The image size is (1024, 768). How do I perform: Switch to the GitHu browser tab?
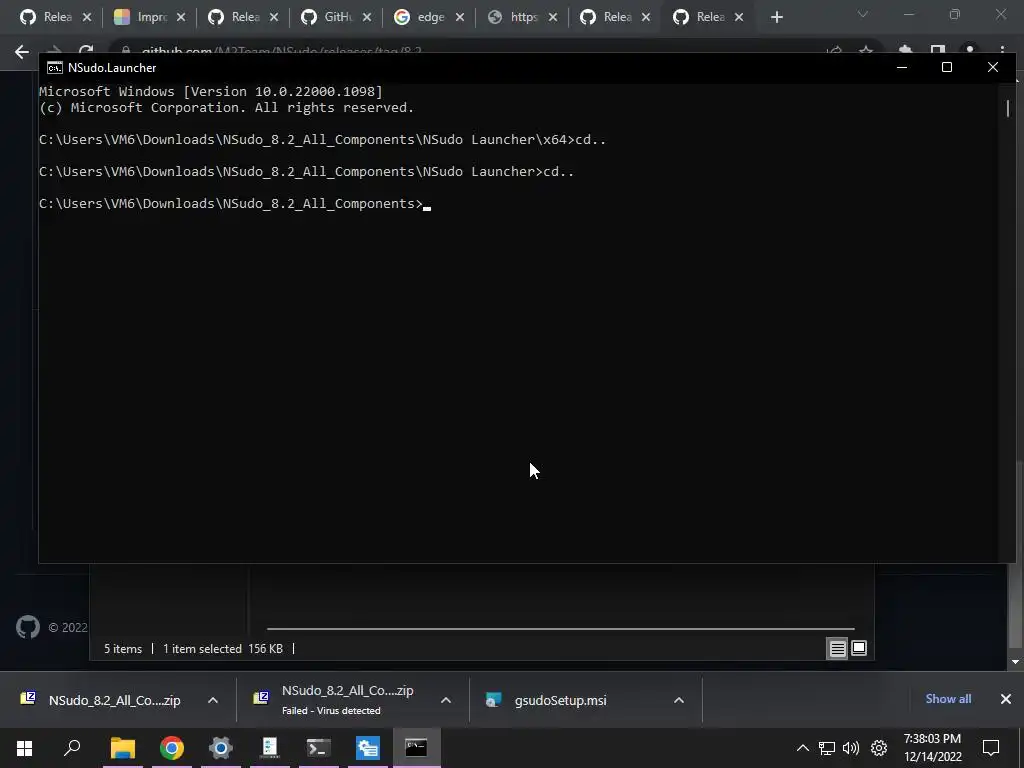coord(336,17)
